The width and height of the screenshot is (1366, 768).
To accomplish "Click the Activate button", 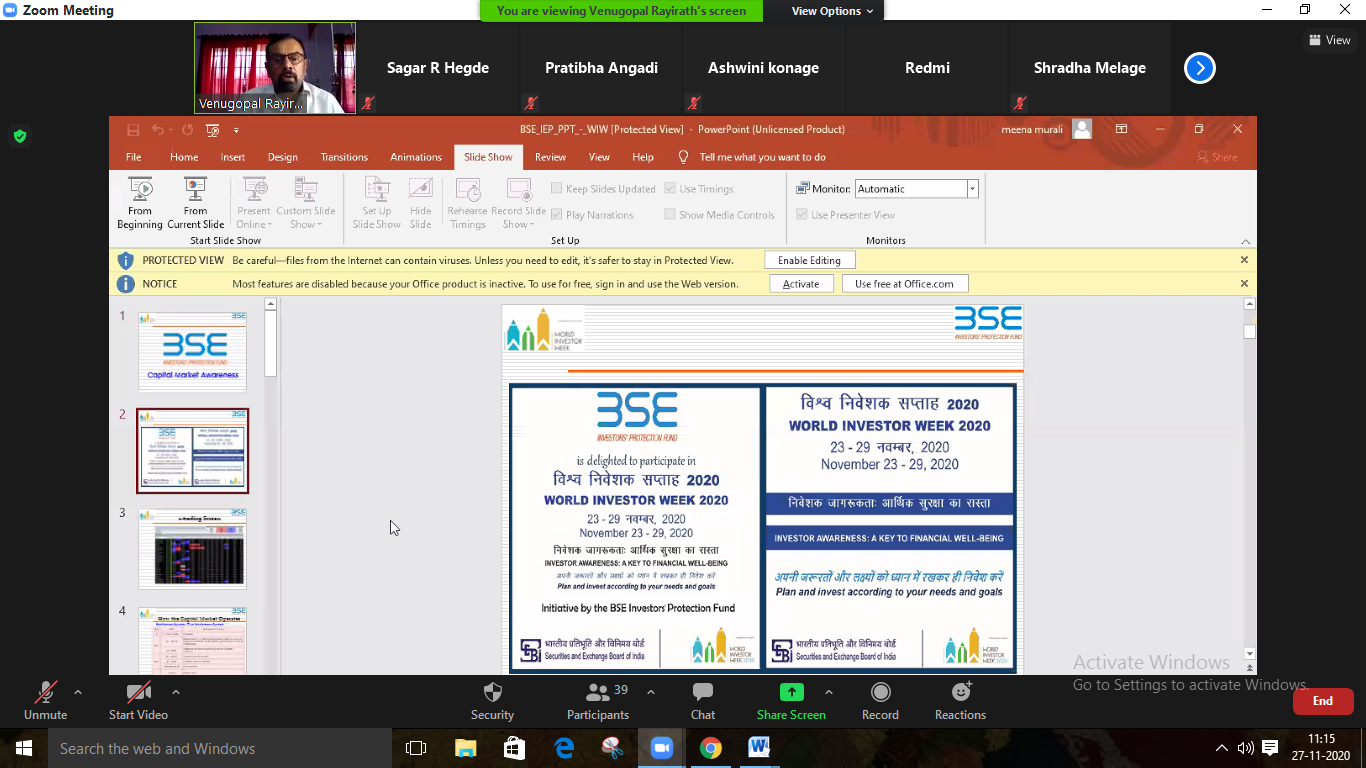I will (x=801, y=284).
